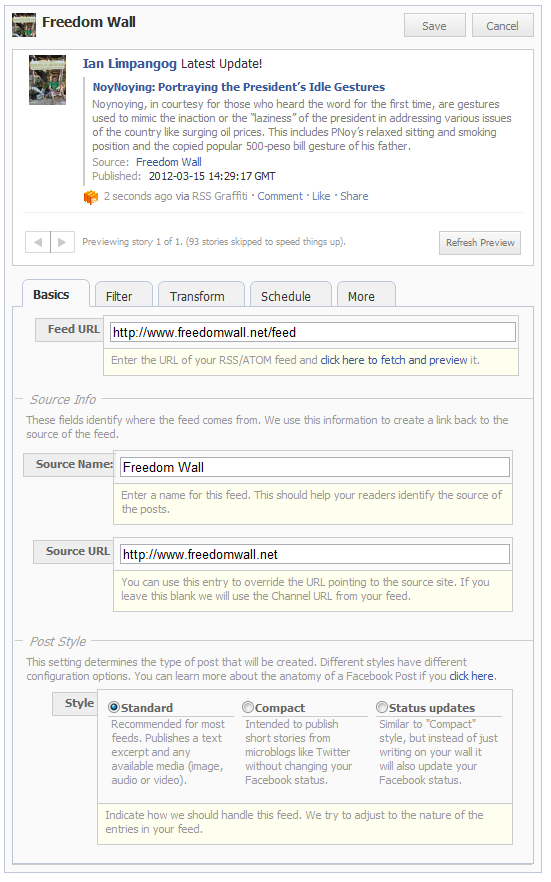This screenshot has width=551, height=882.
Task: Click Ian Limpangog's profile picture thumbnail
Action: 47,80
